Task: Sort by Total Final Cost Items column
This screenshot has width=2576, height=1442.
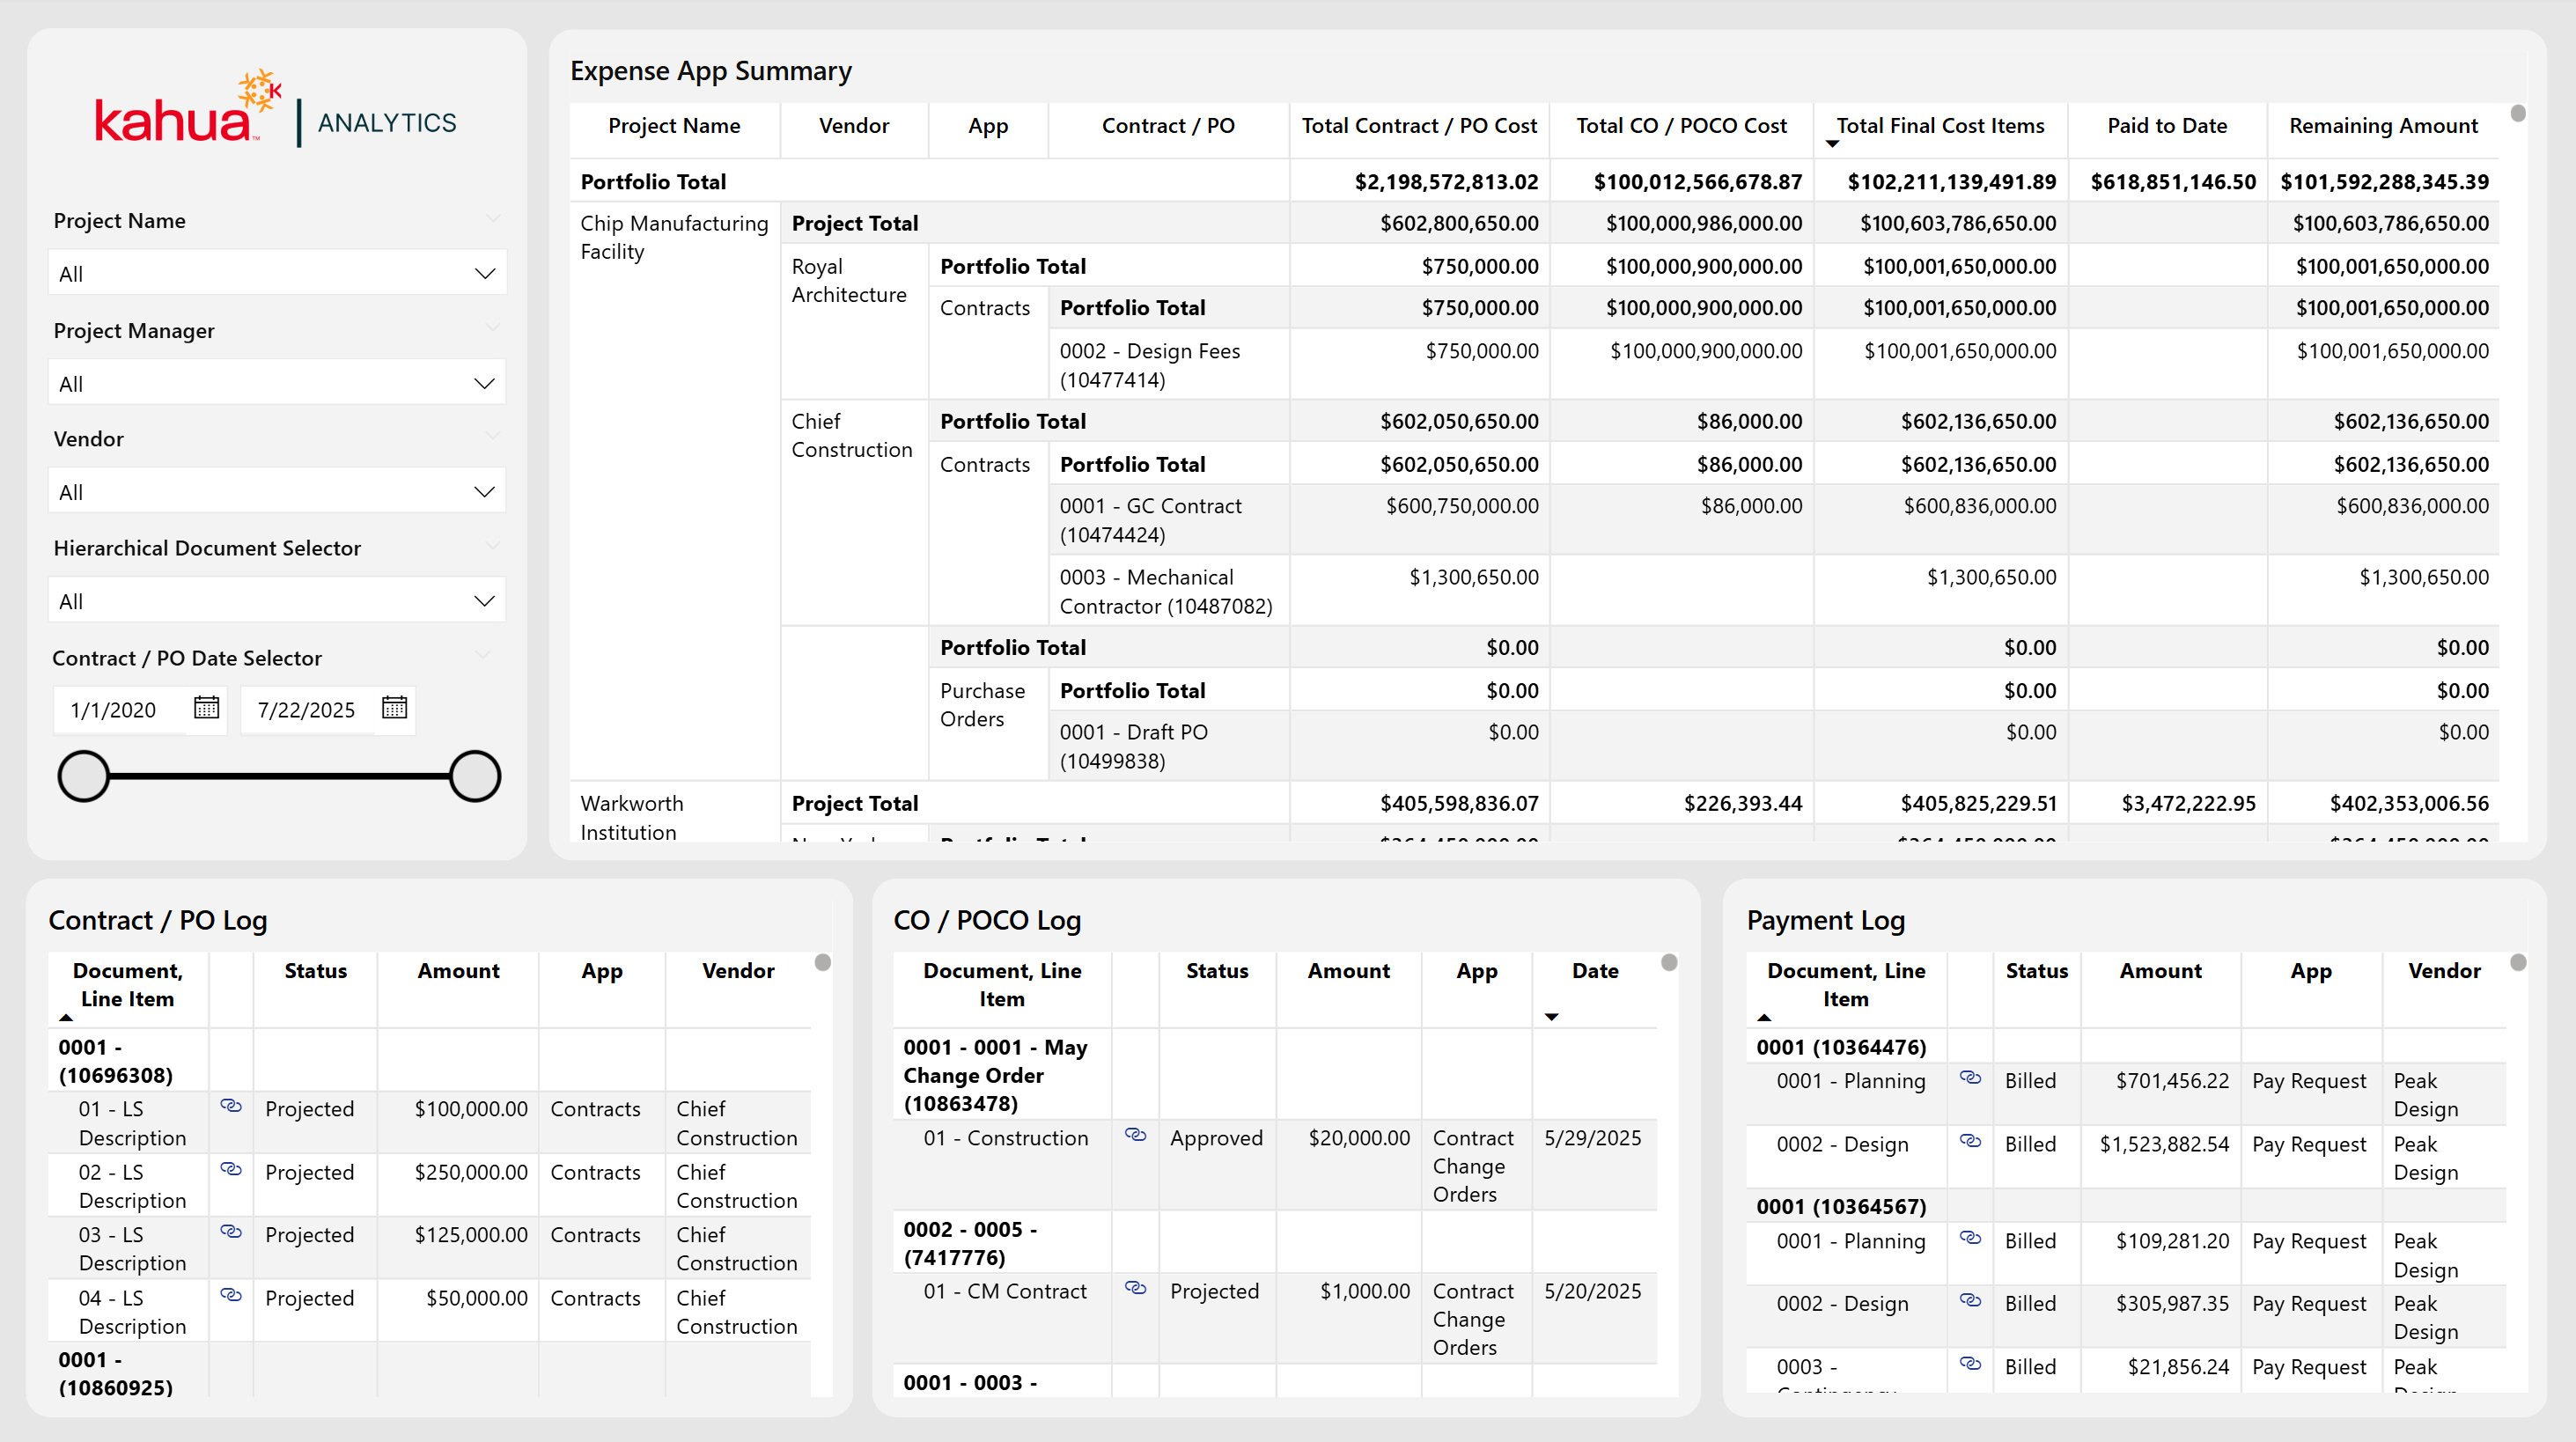Action: pyautogui.click(x=1939, y=126)
